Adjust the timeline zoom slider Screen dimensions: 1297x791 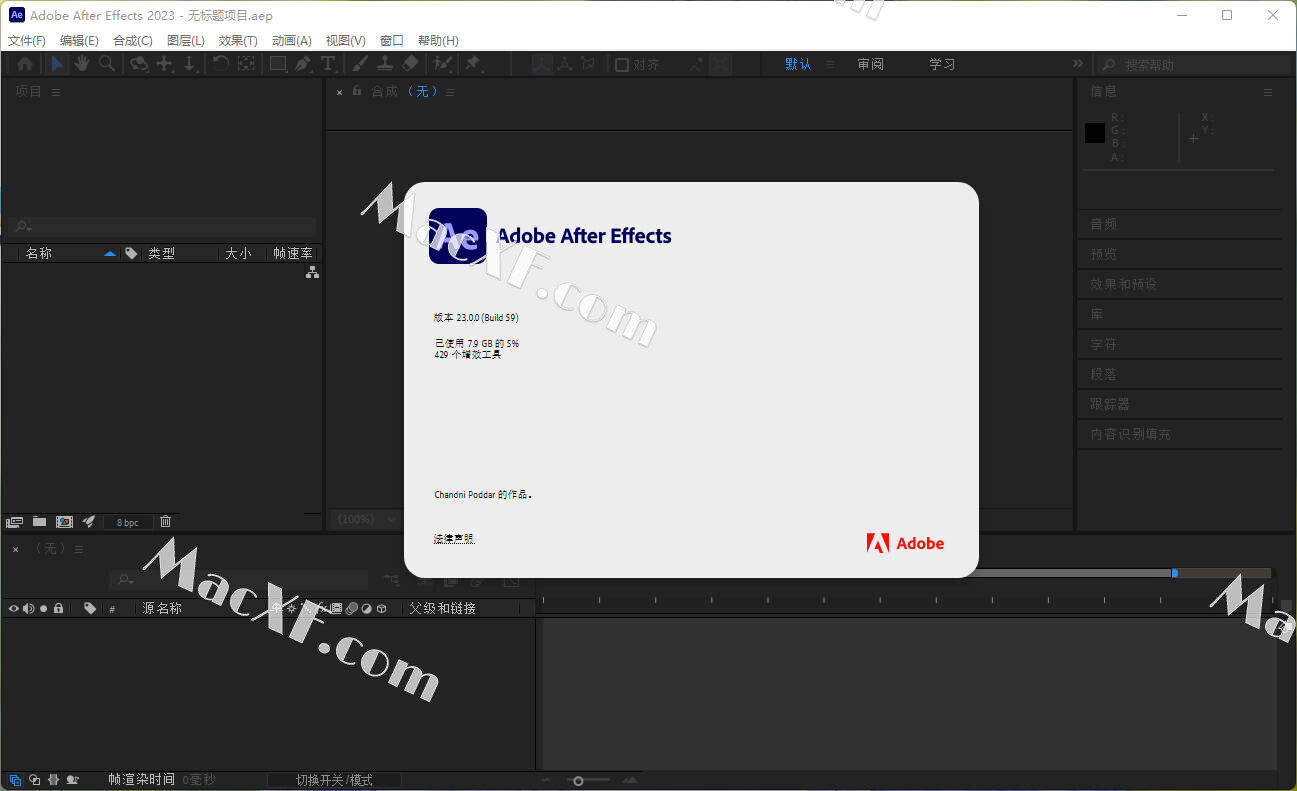(578, 780)
